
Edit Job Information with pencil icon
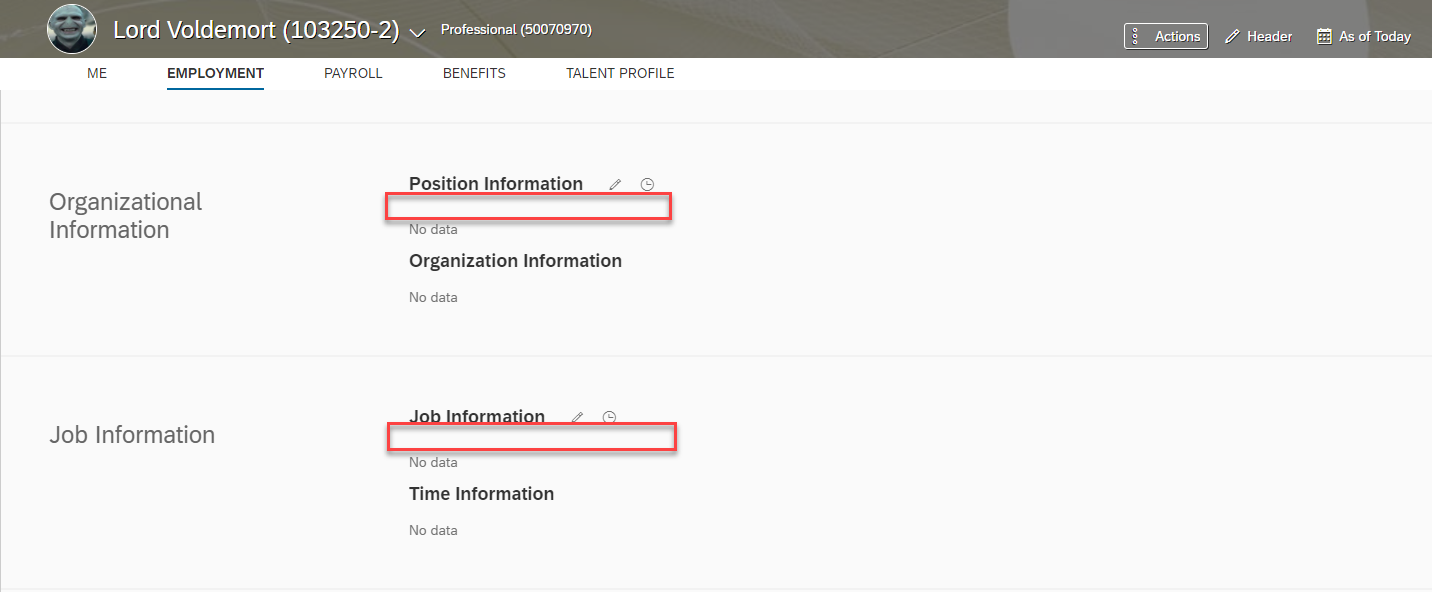coord(577,417)
